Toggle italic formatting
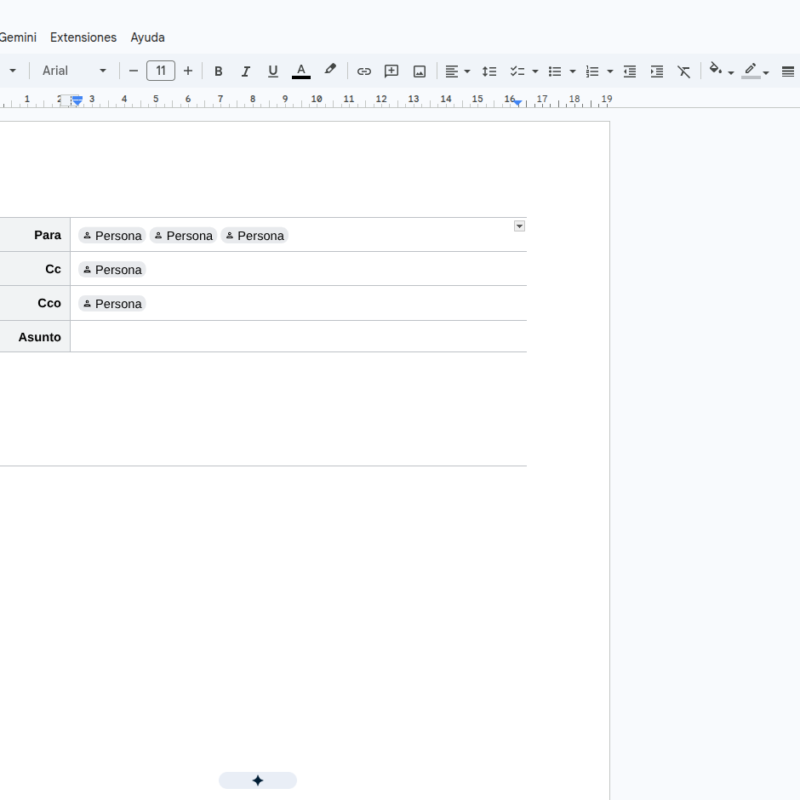 [245, 71]
